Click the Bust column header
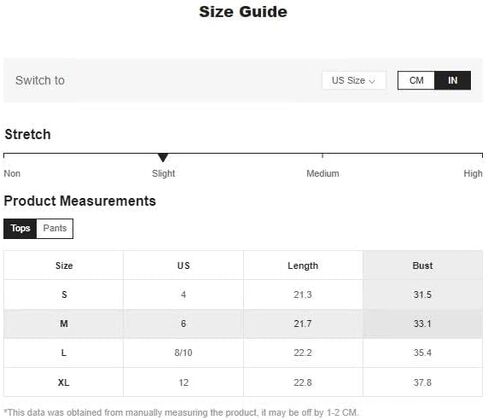 point(422,265)
